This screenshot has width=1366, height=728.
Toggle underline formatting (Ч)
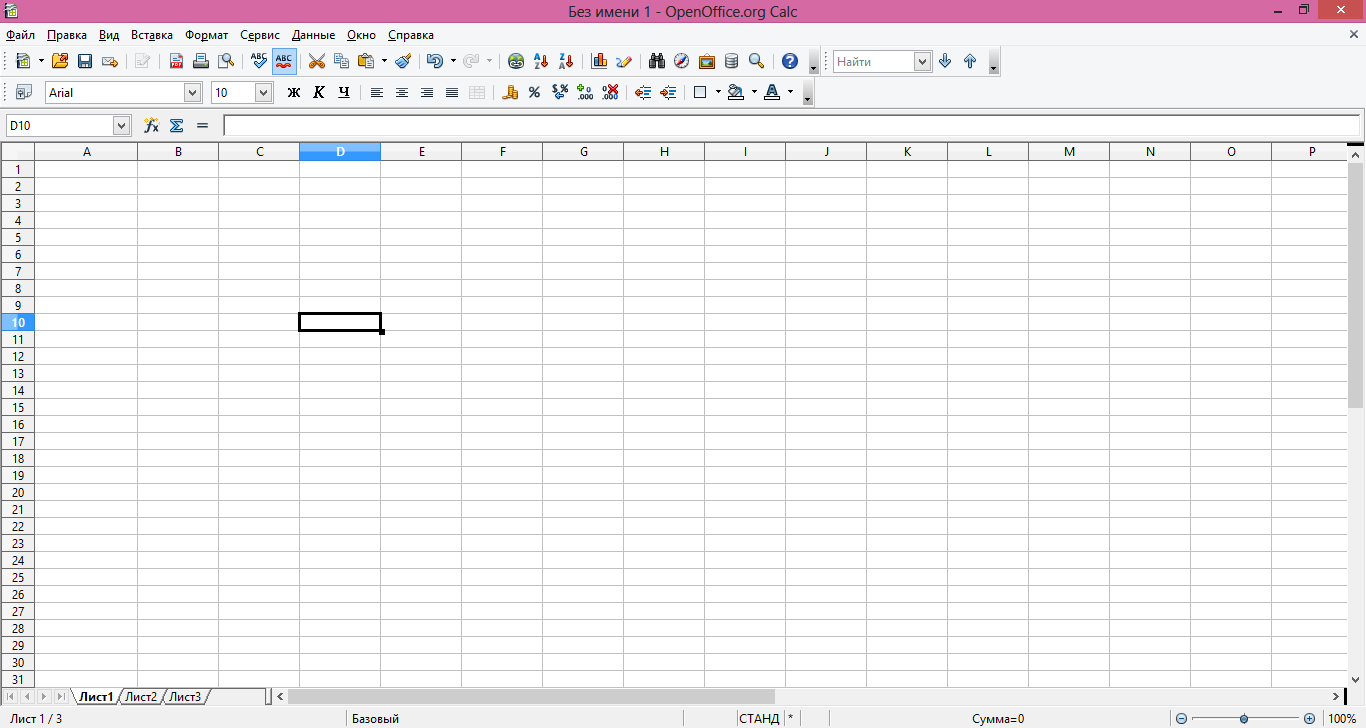[x=344, y=92]
